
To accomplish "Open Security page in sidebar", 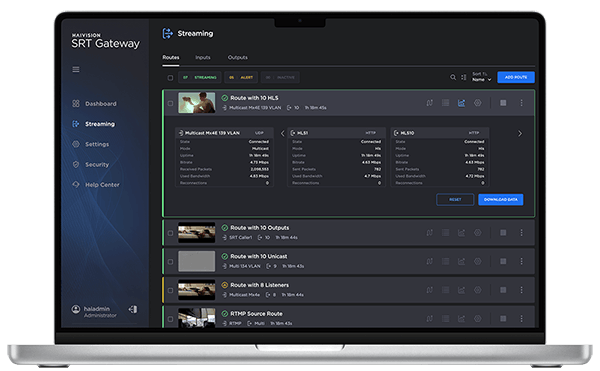I will pos(91,164).
